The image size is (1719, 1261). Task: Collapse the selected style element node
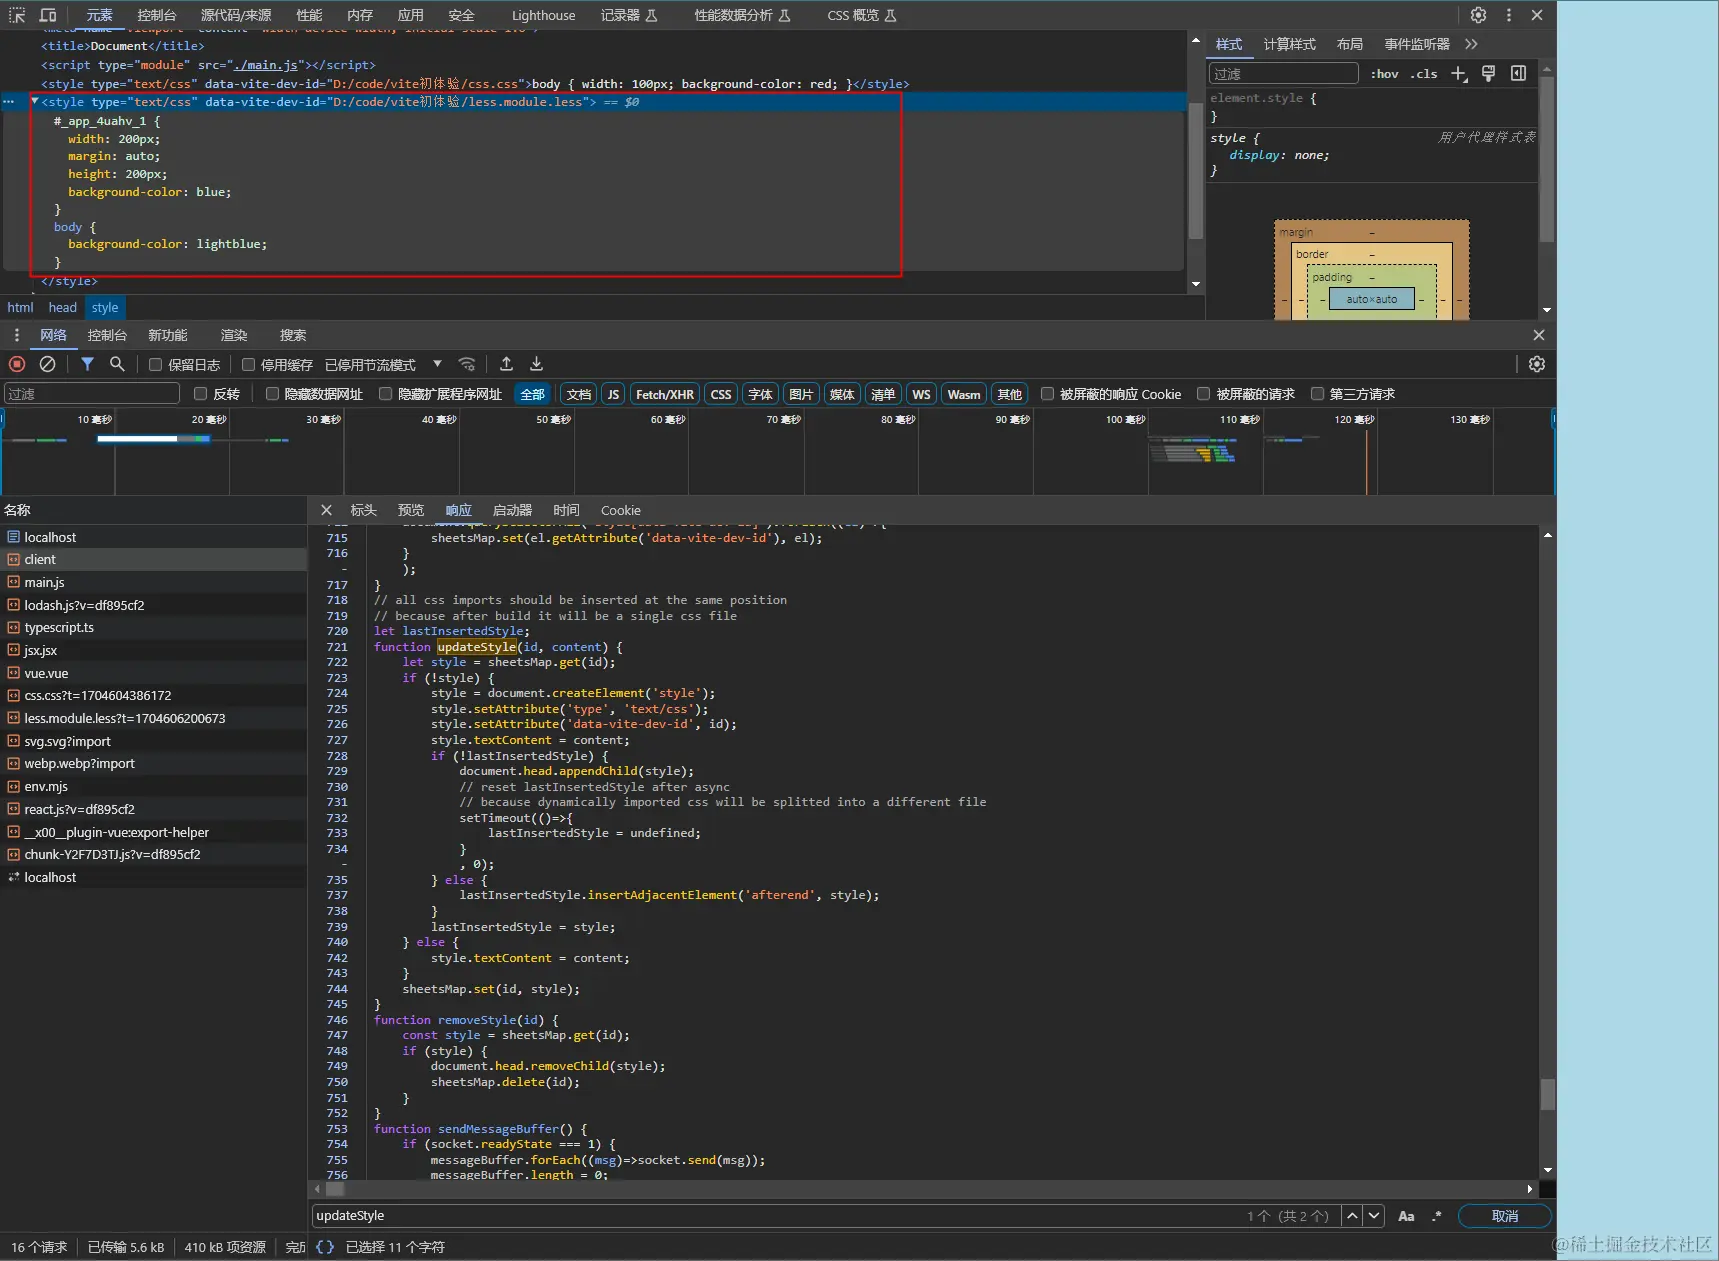pyautogui.click(x=35, y=102)
